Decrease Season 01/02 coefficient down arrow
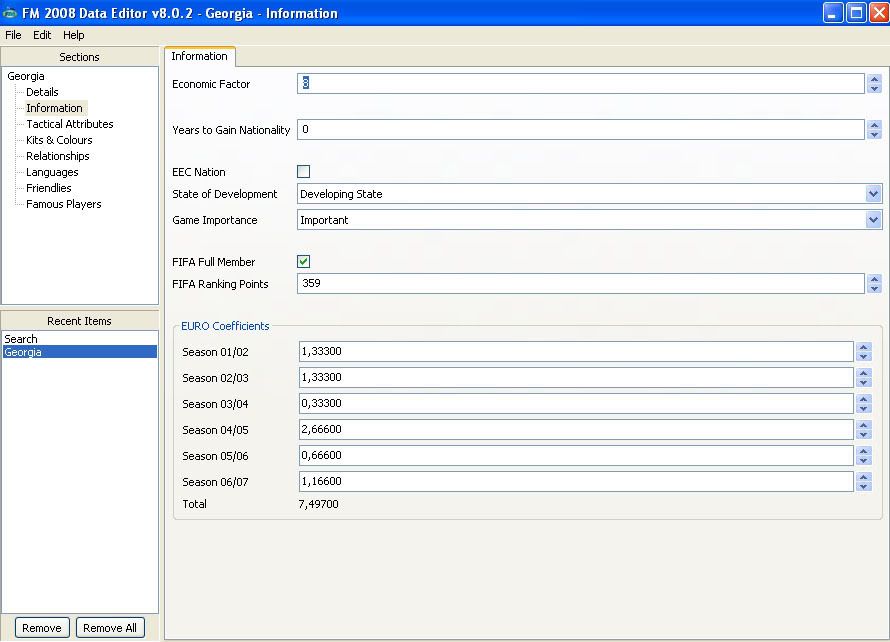The height and width of the screenshot is (642, 890). pos(863,356)
